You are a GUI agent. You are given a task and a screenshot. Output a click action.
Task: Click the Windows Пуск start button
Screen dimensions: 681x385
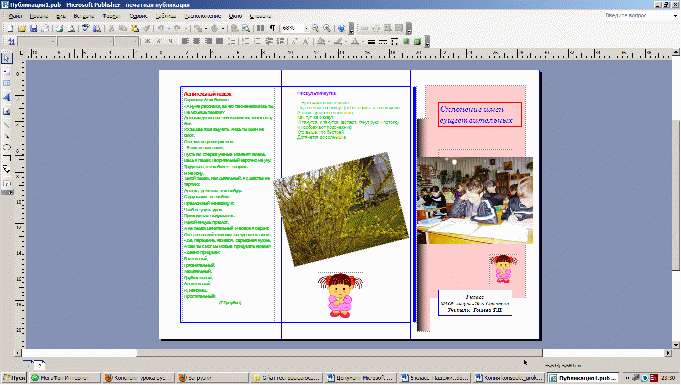pos(14,378)
